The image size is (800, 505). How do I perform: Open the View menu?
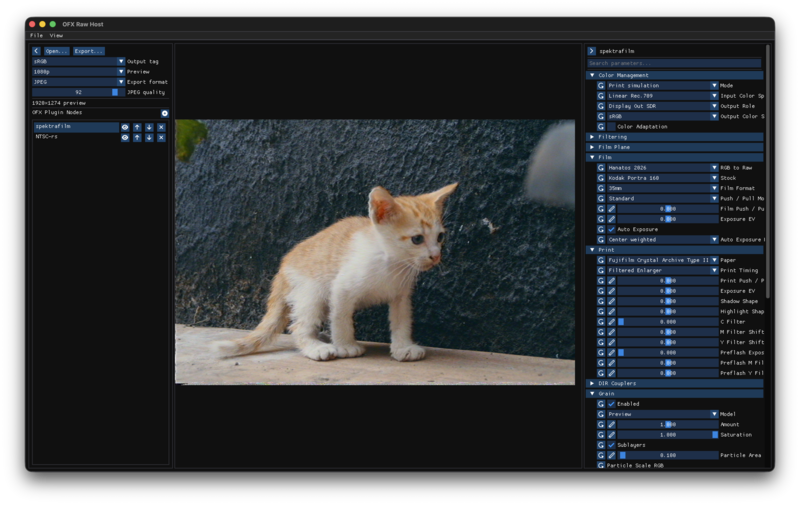click(56, 36)
